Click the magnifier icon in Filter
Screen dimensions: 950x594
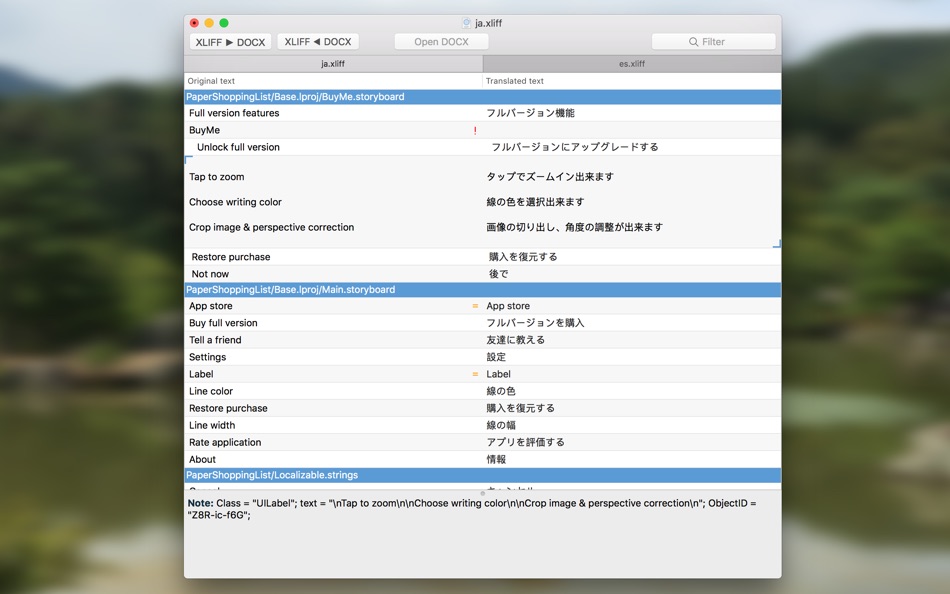point(693,42)
